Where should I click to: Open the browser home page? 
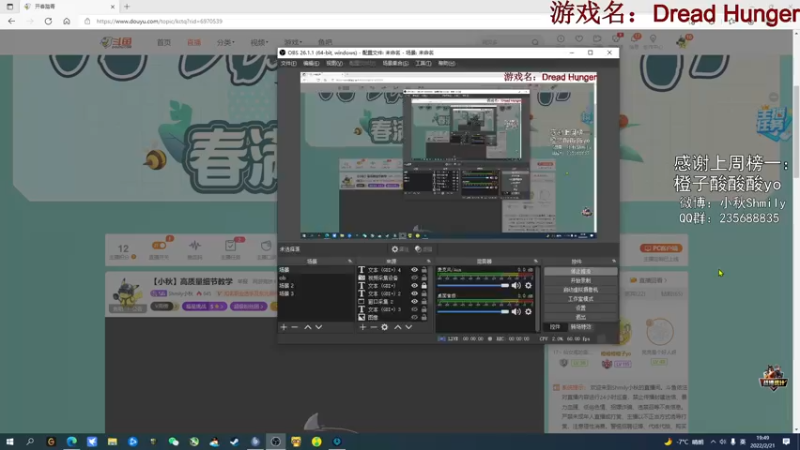point(67,21)
